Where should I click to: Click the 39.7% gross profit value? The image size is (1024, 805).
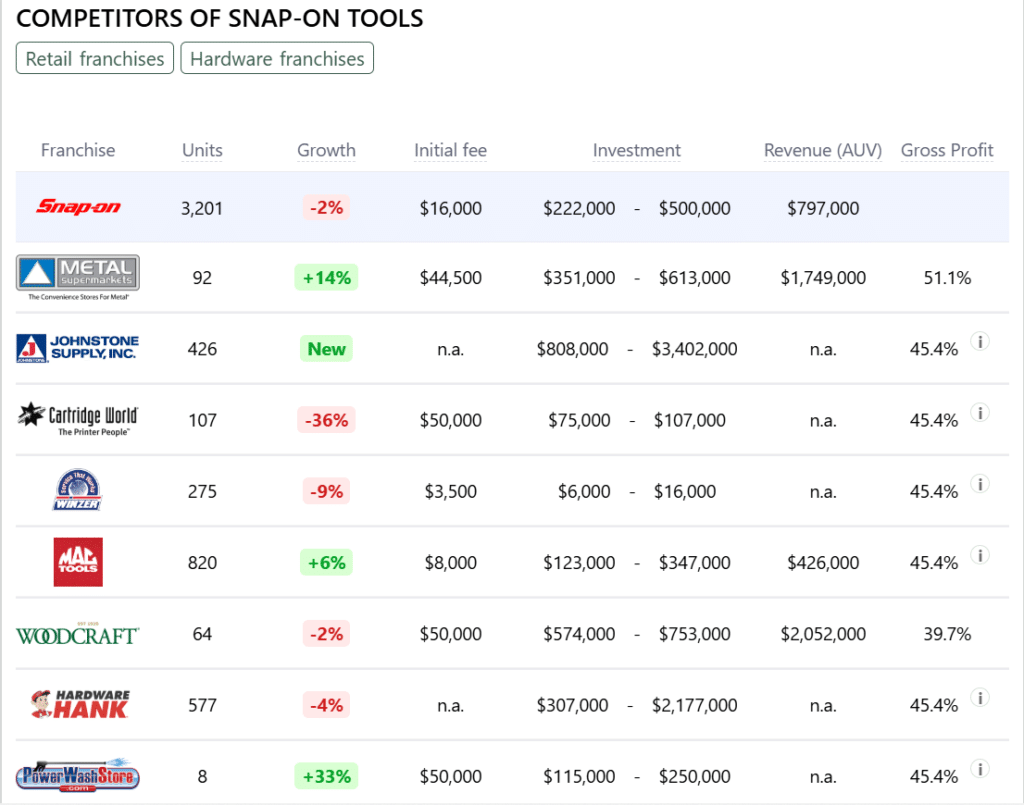(x=947, y=633)
